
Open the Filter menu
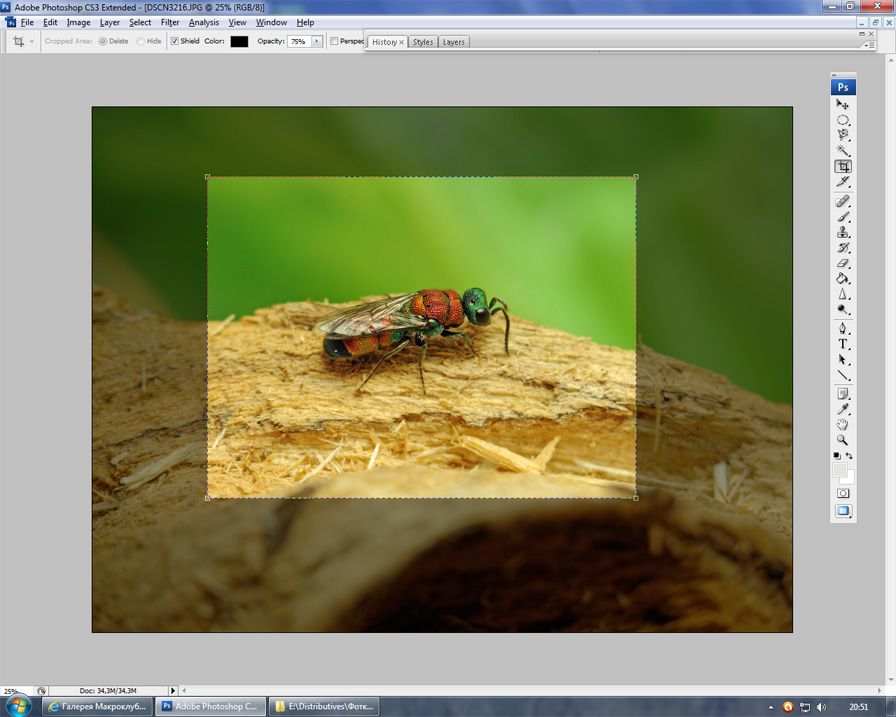pyautogui.click(x=170, y=22)
